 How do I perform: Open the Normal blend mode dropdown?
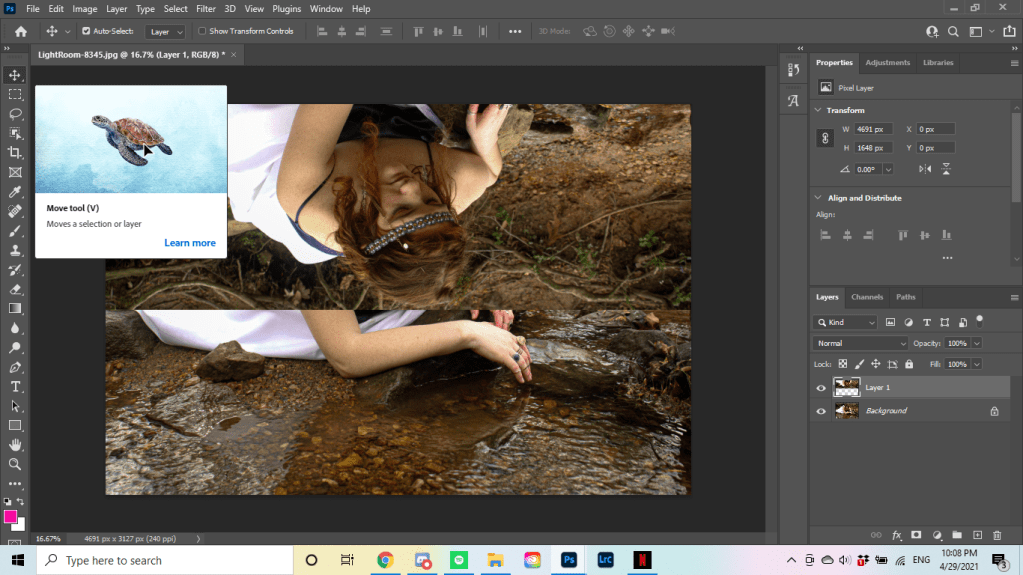click(x=861, y=343)
